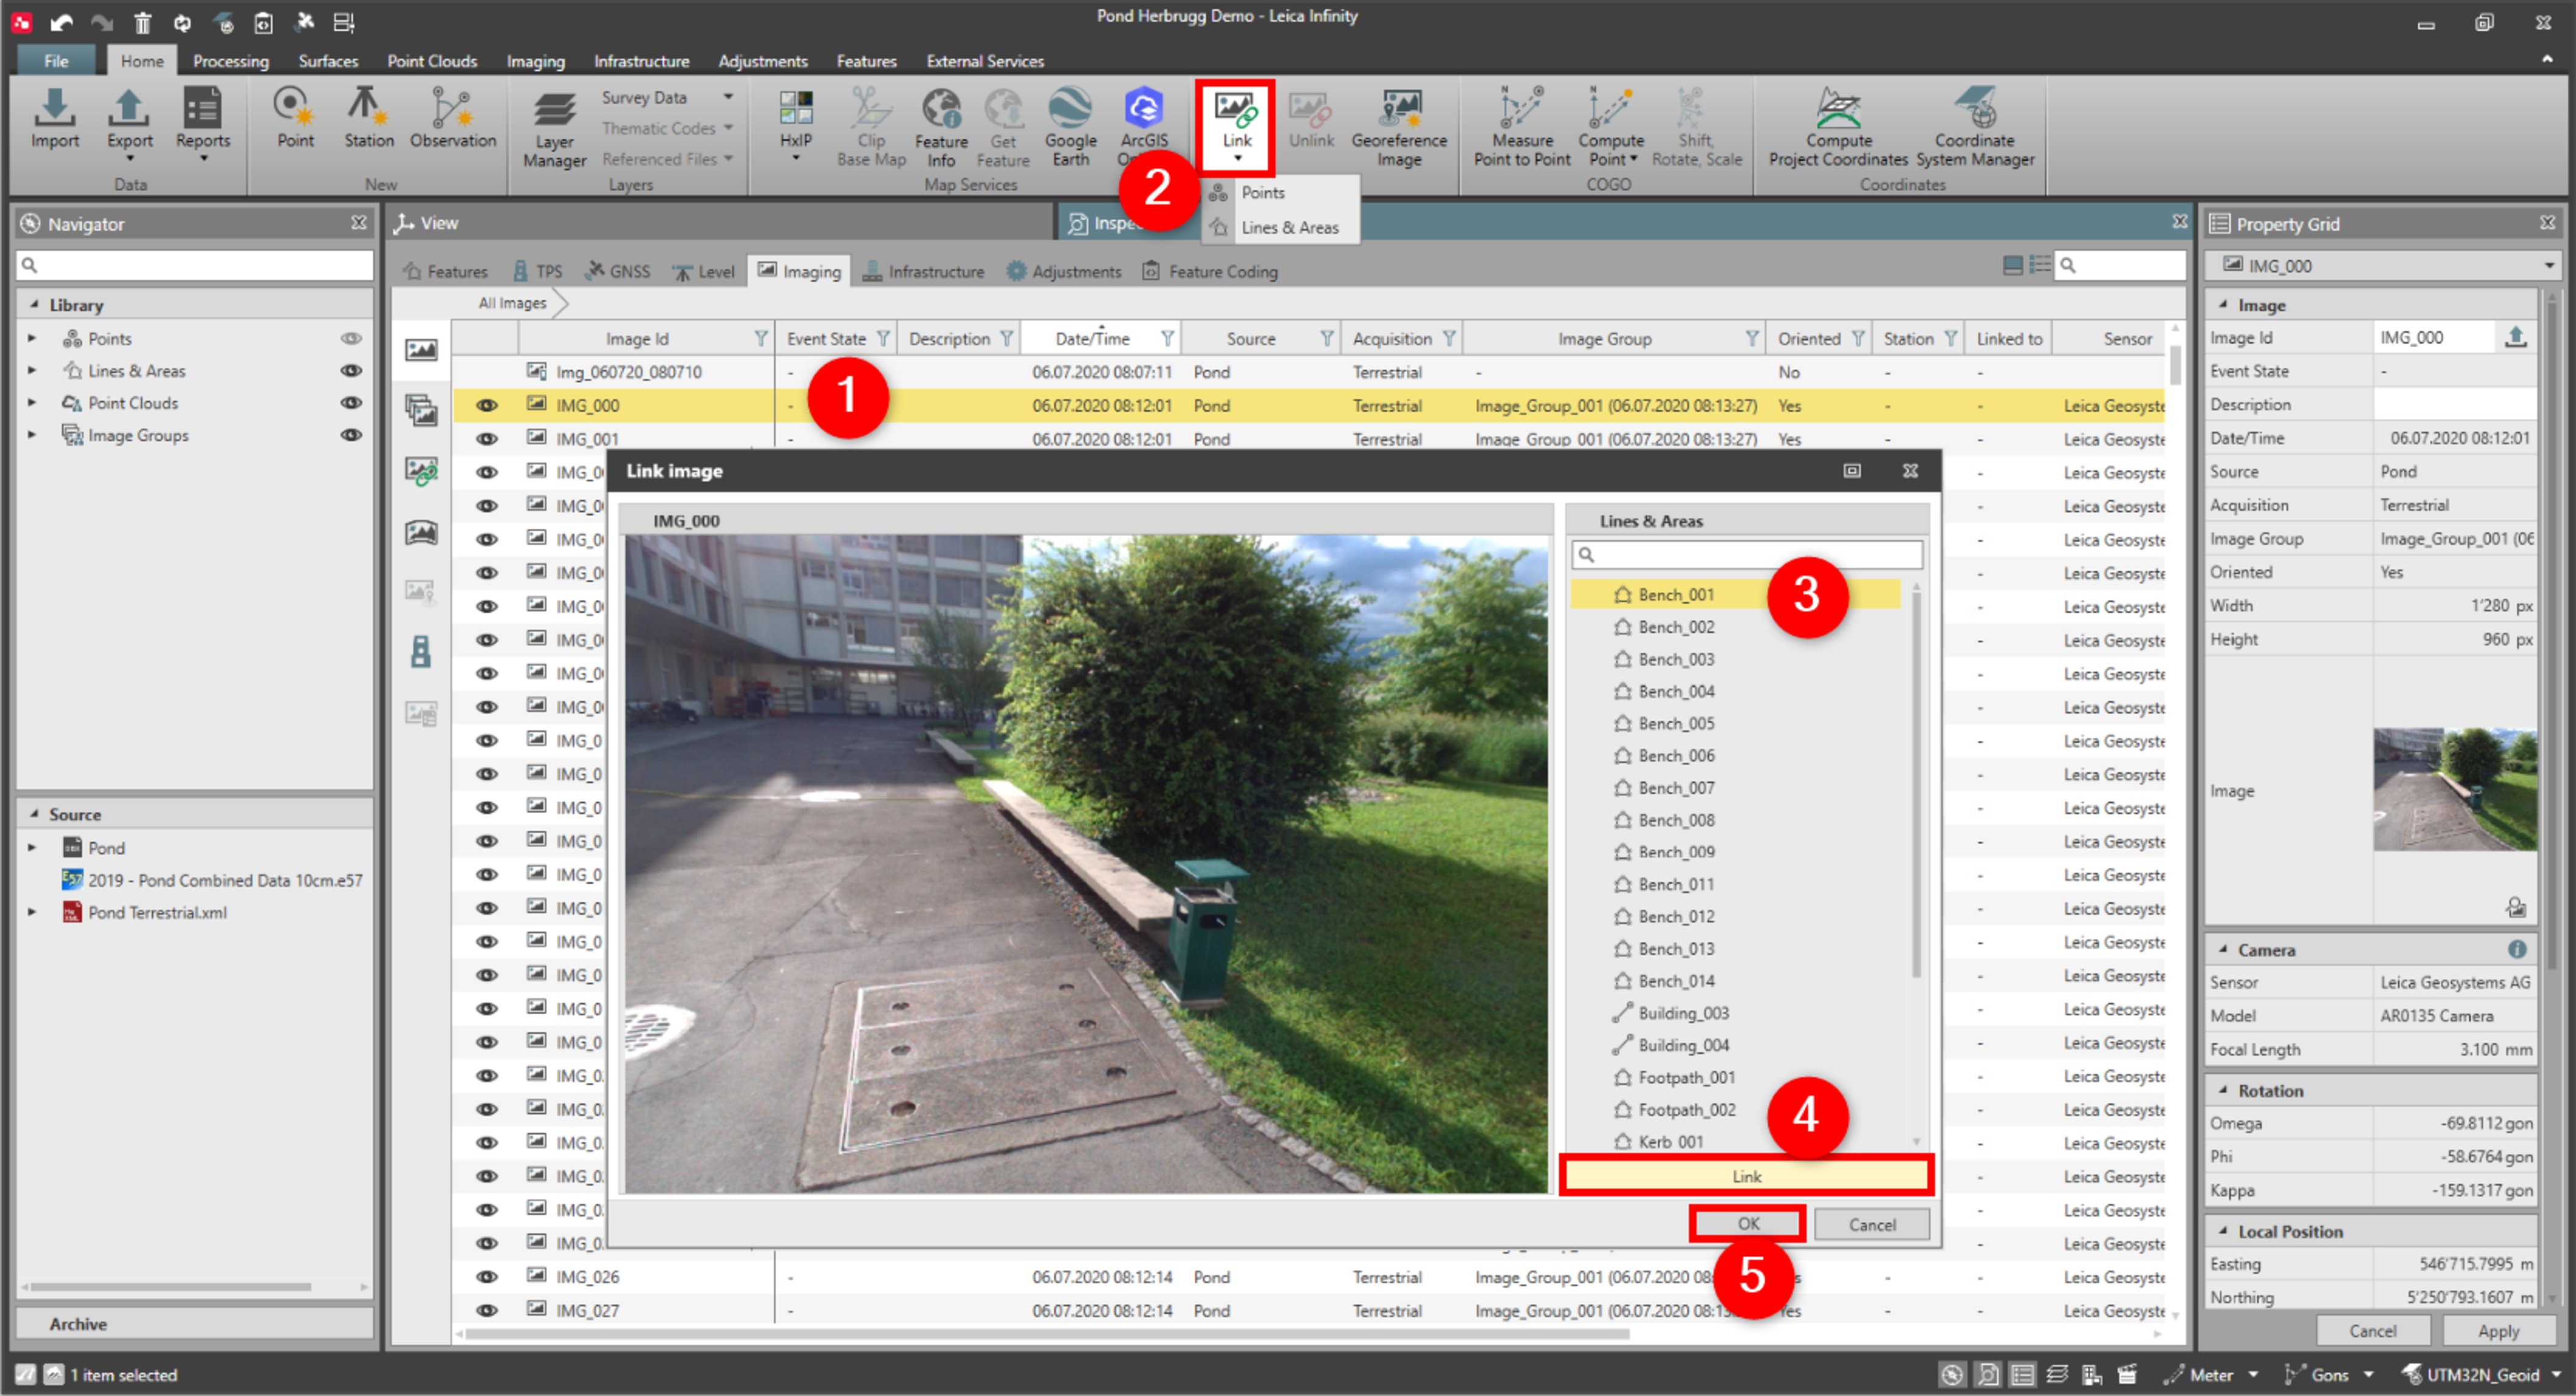Toggle visibility of Points in Library
Viewport: 2576px width, 1396px height.
point(351,338)
